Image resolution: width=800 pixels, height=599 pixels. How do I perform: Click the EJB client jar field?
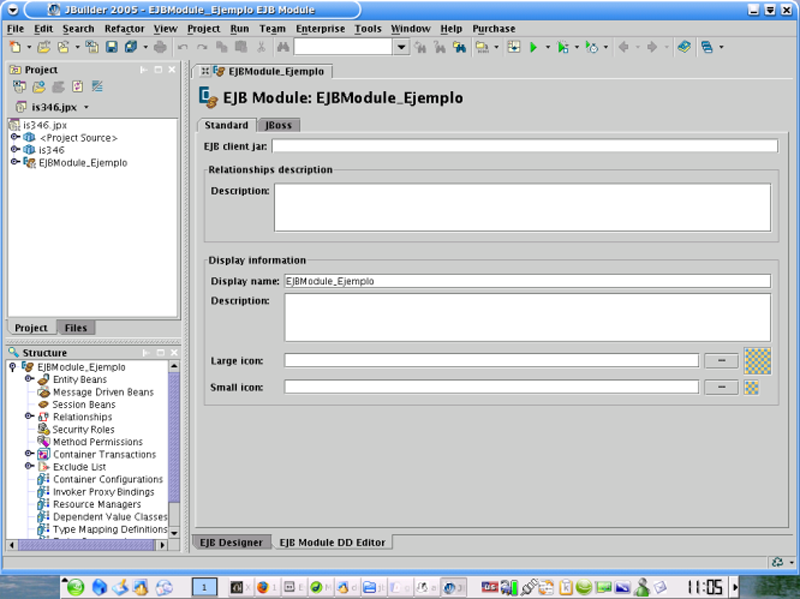click(523, 146)
